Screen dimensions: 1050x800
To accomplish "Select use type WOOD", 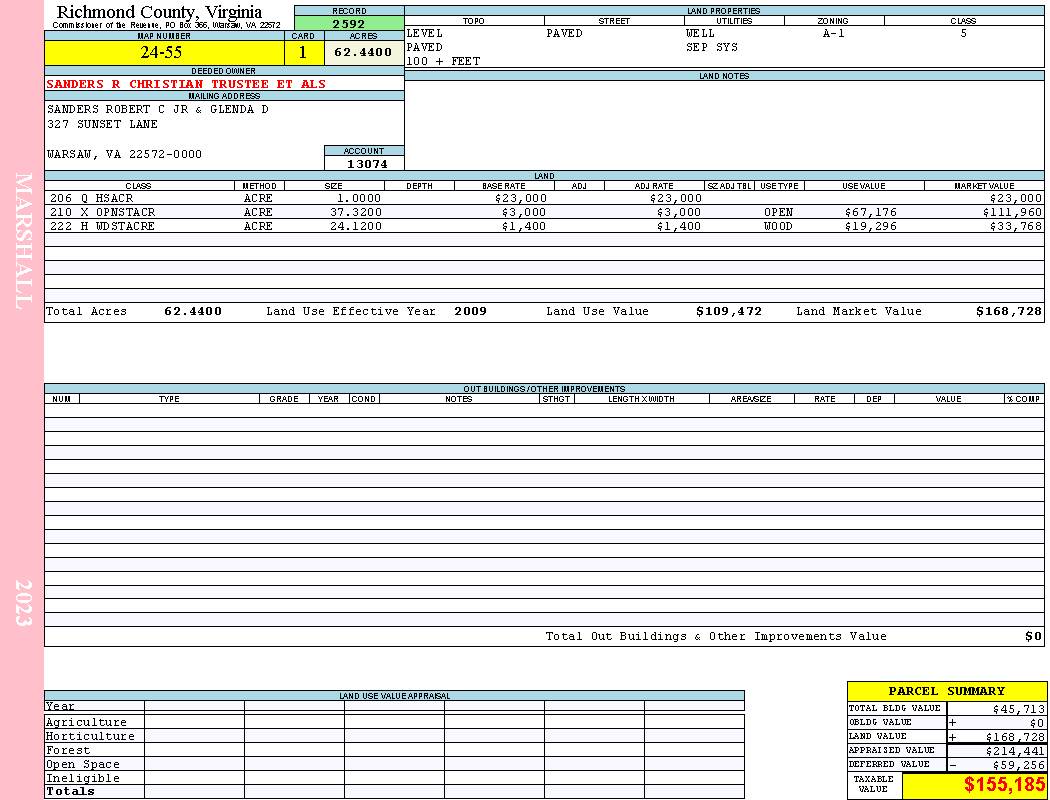I will 779,226.
